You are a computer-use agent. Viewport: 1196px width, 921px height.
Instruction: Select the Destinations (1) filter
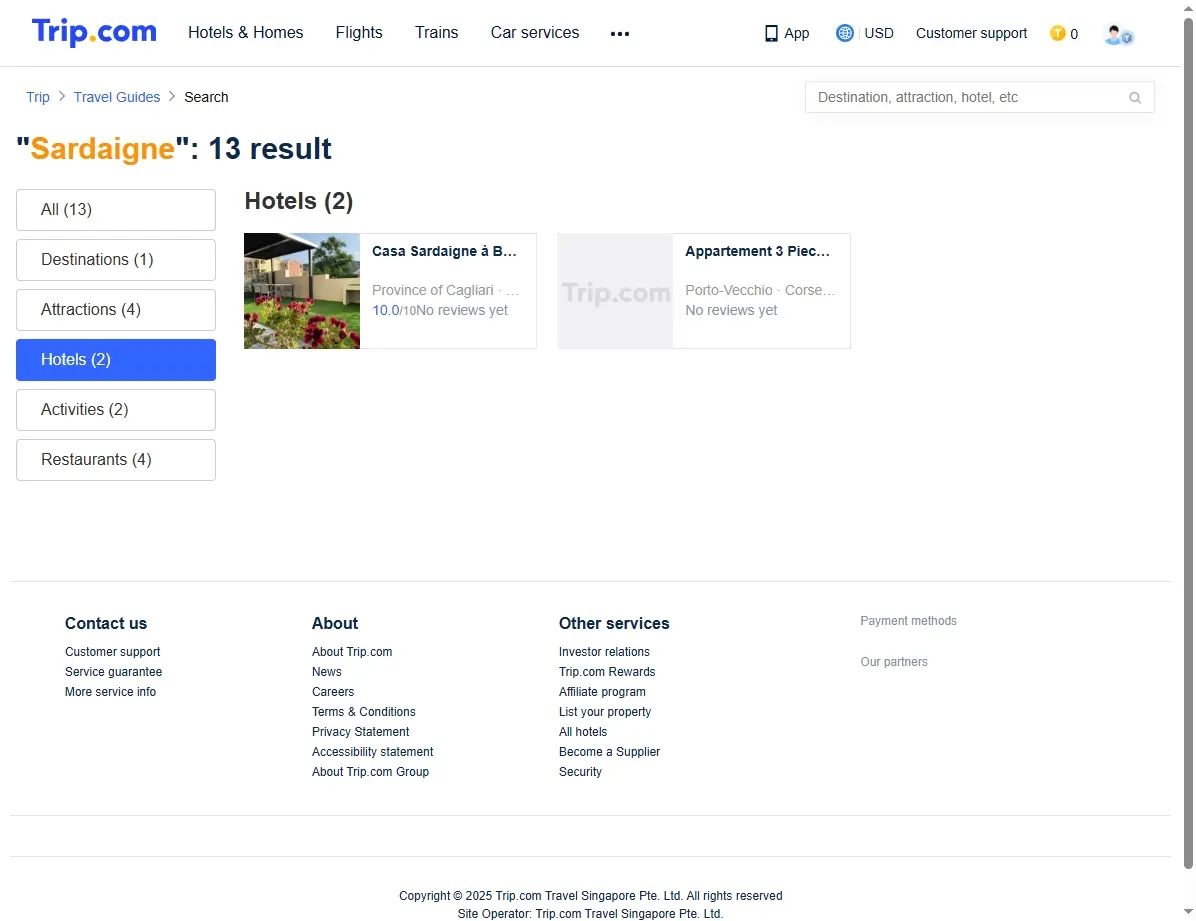[116, 260]
